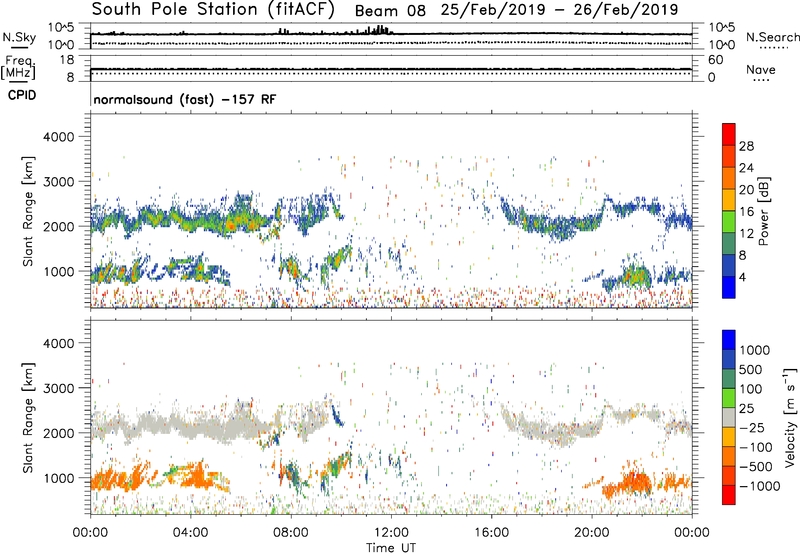Click the '500' label on the velocity colorbar
Viewport: 800px width, 554px height.
click(750, 369)
